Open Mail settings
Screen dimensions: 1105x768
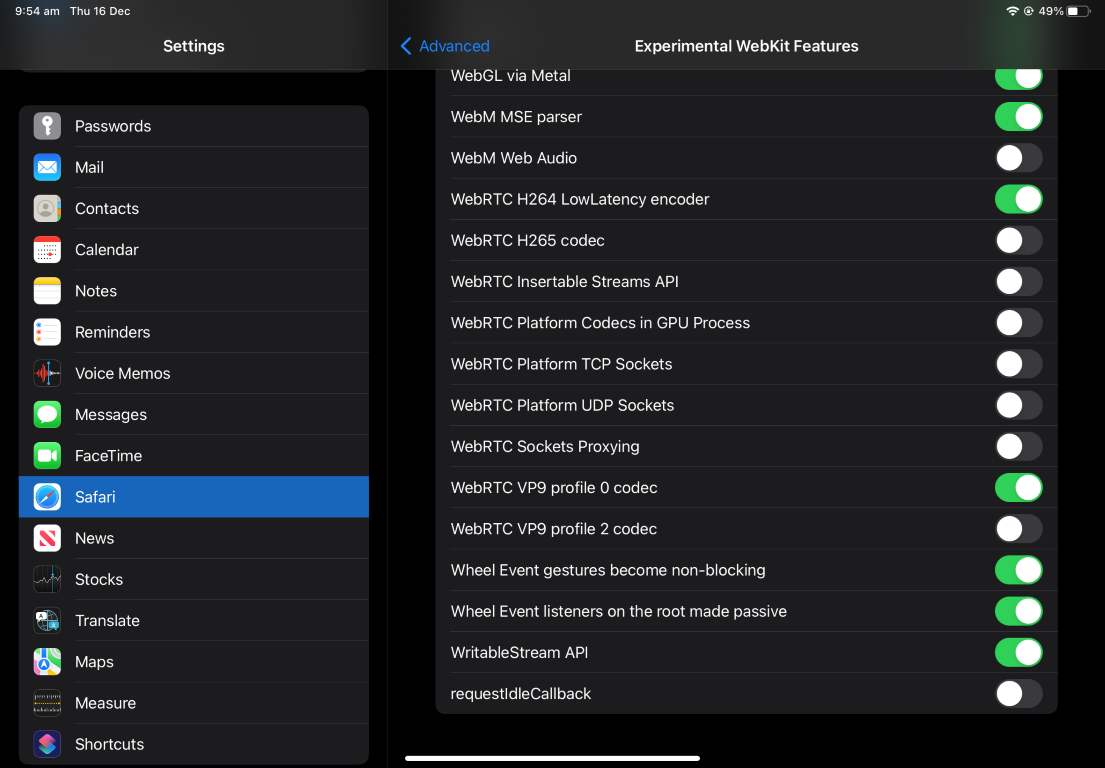(194, 167)
